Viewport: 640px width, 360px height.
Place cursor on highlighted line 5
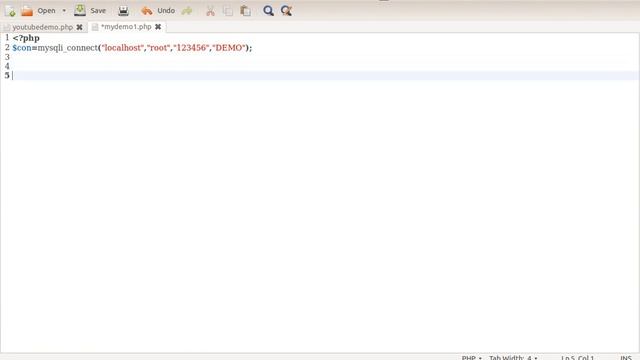(324, 76)
